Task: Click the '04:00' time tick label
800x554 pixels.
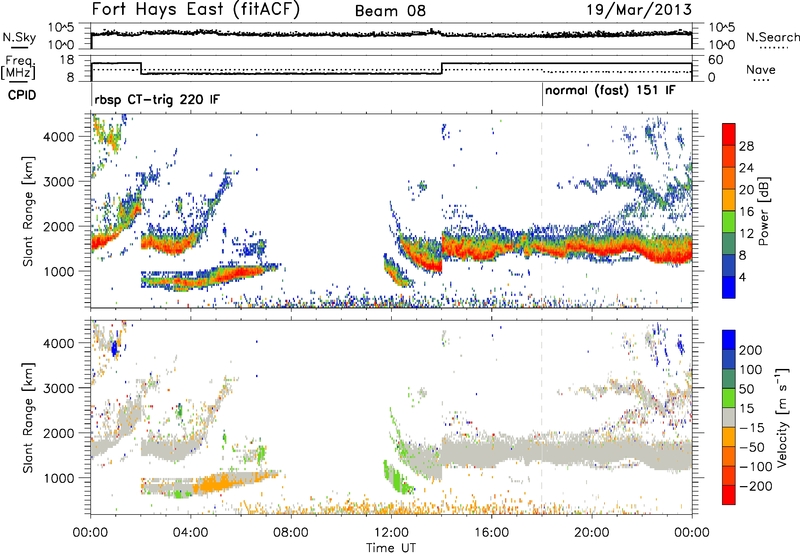Action: click(190, 533)
